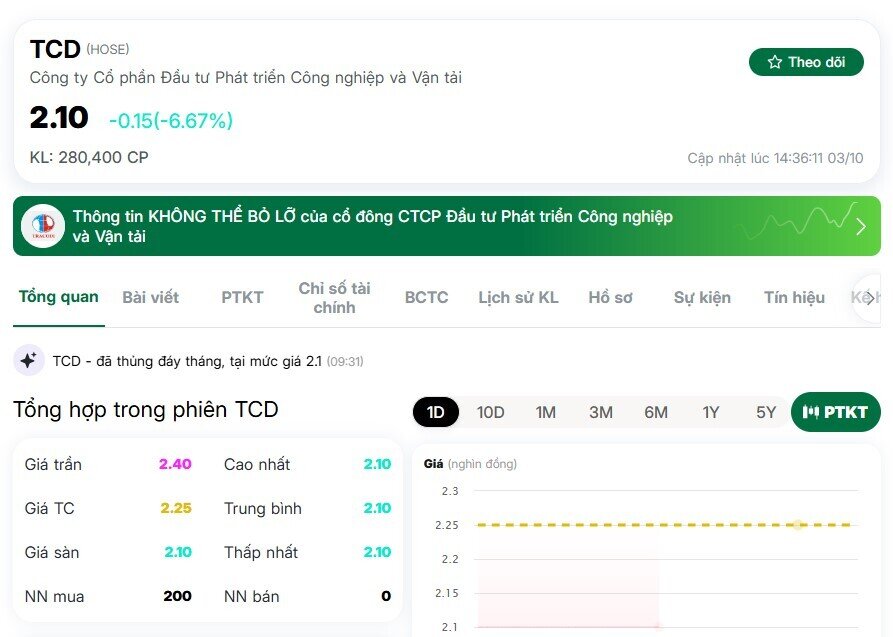
Task: Open the Tín hiệu signals tab
Action: point(793,297)
